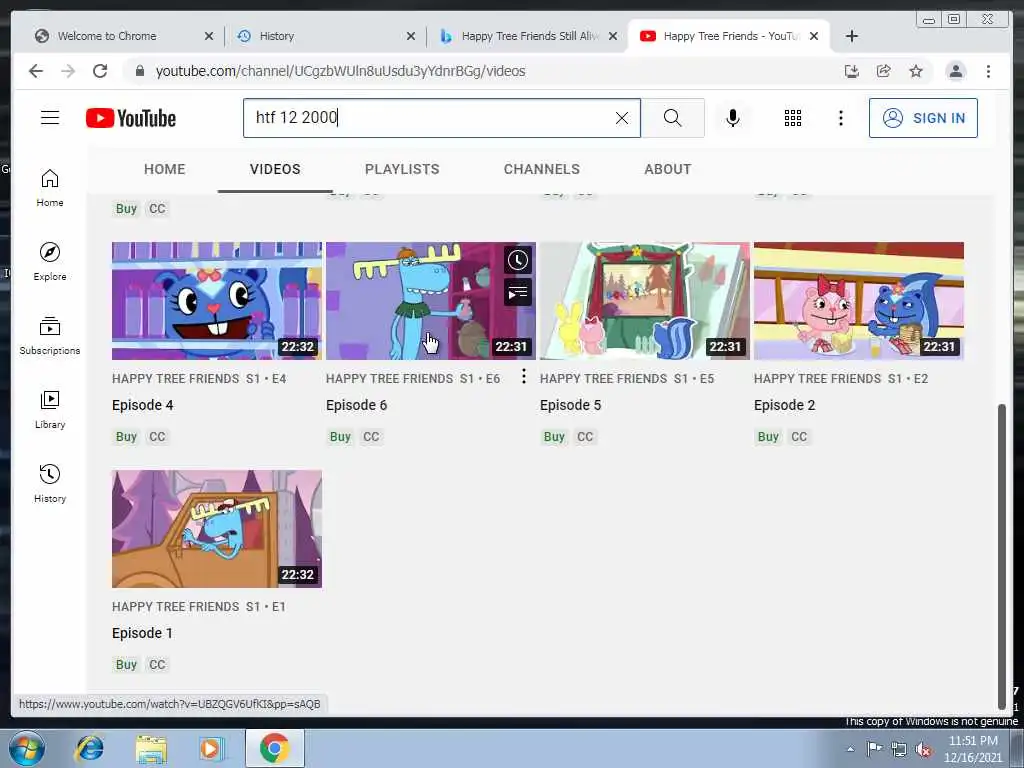The height and width of the screenshot is (768, 1024).
Task: Go back with the browser back arrow
Action: click(x=36, y=71)
